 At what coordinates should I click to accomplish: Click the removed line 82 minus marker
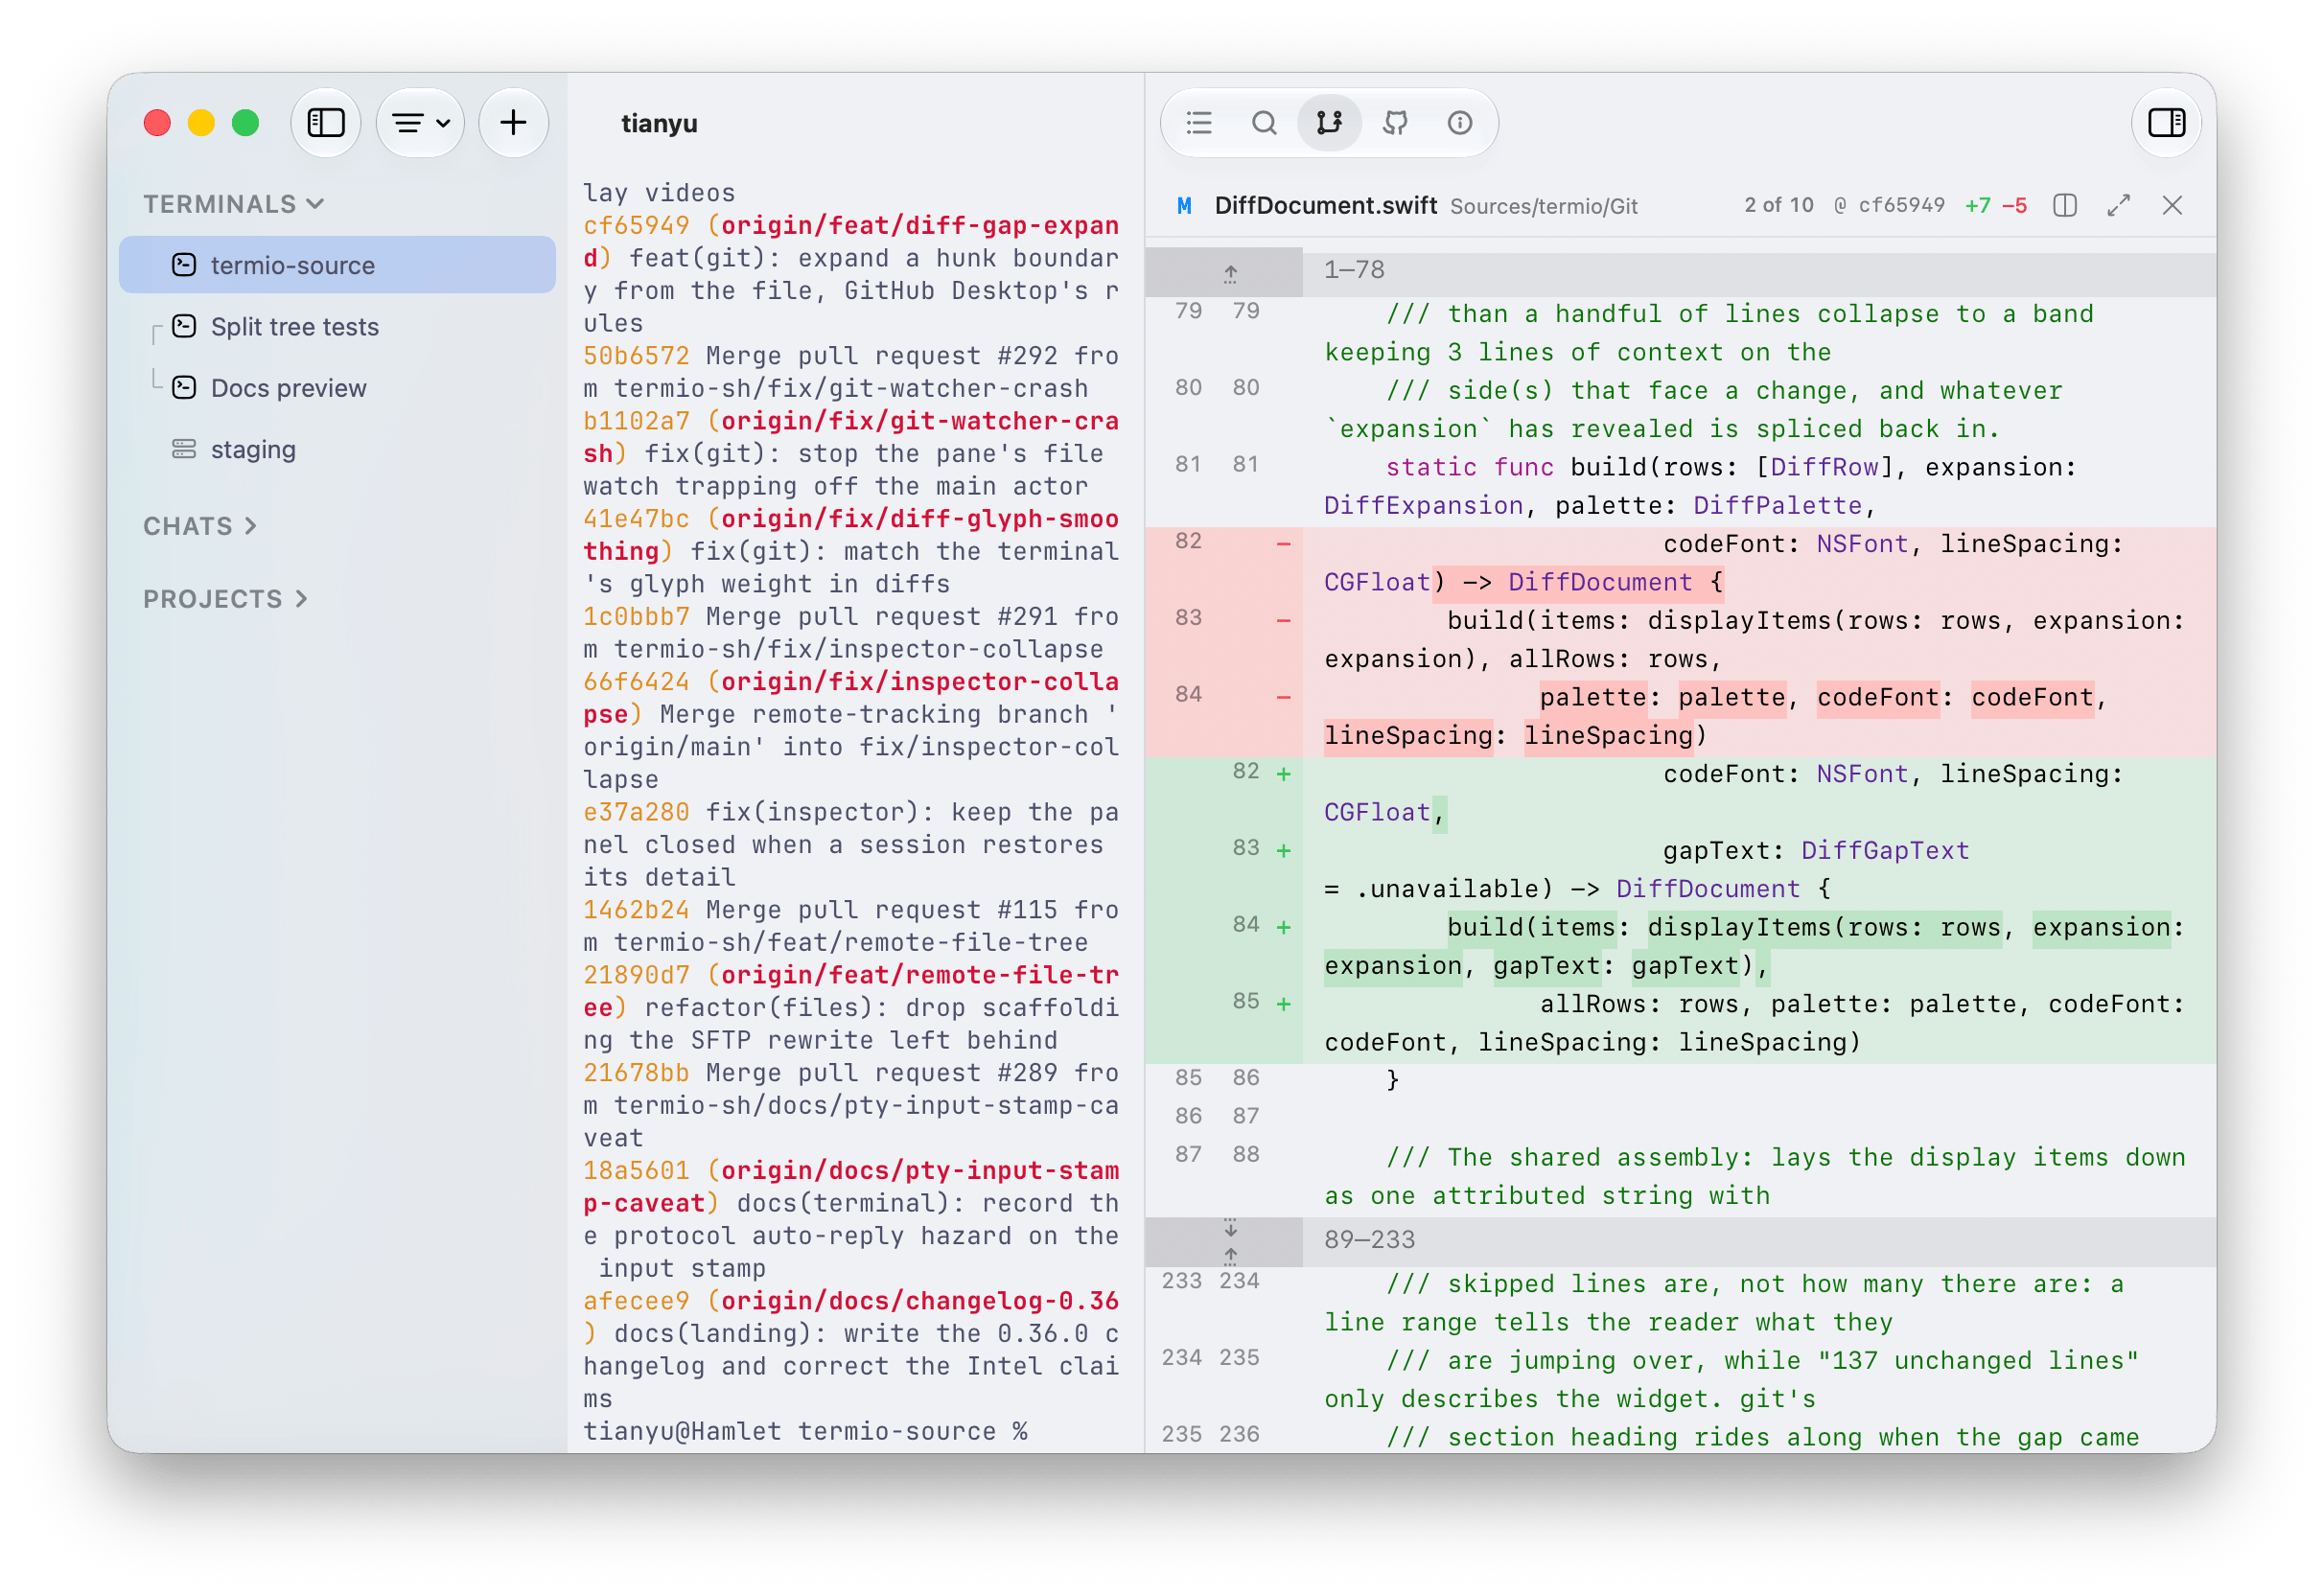(x=1283, y=544)
